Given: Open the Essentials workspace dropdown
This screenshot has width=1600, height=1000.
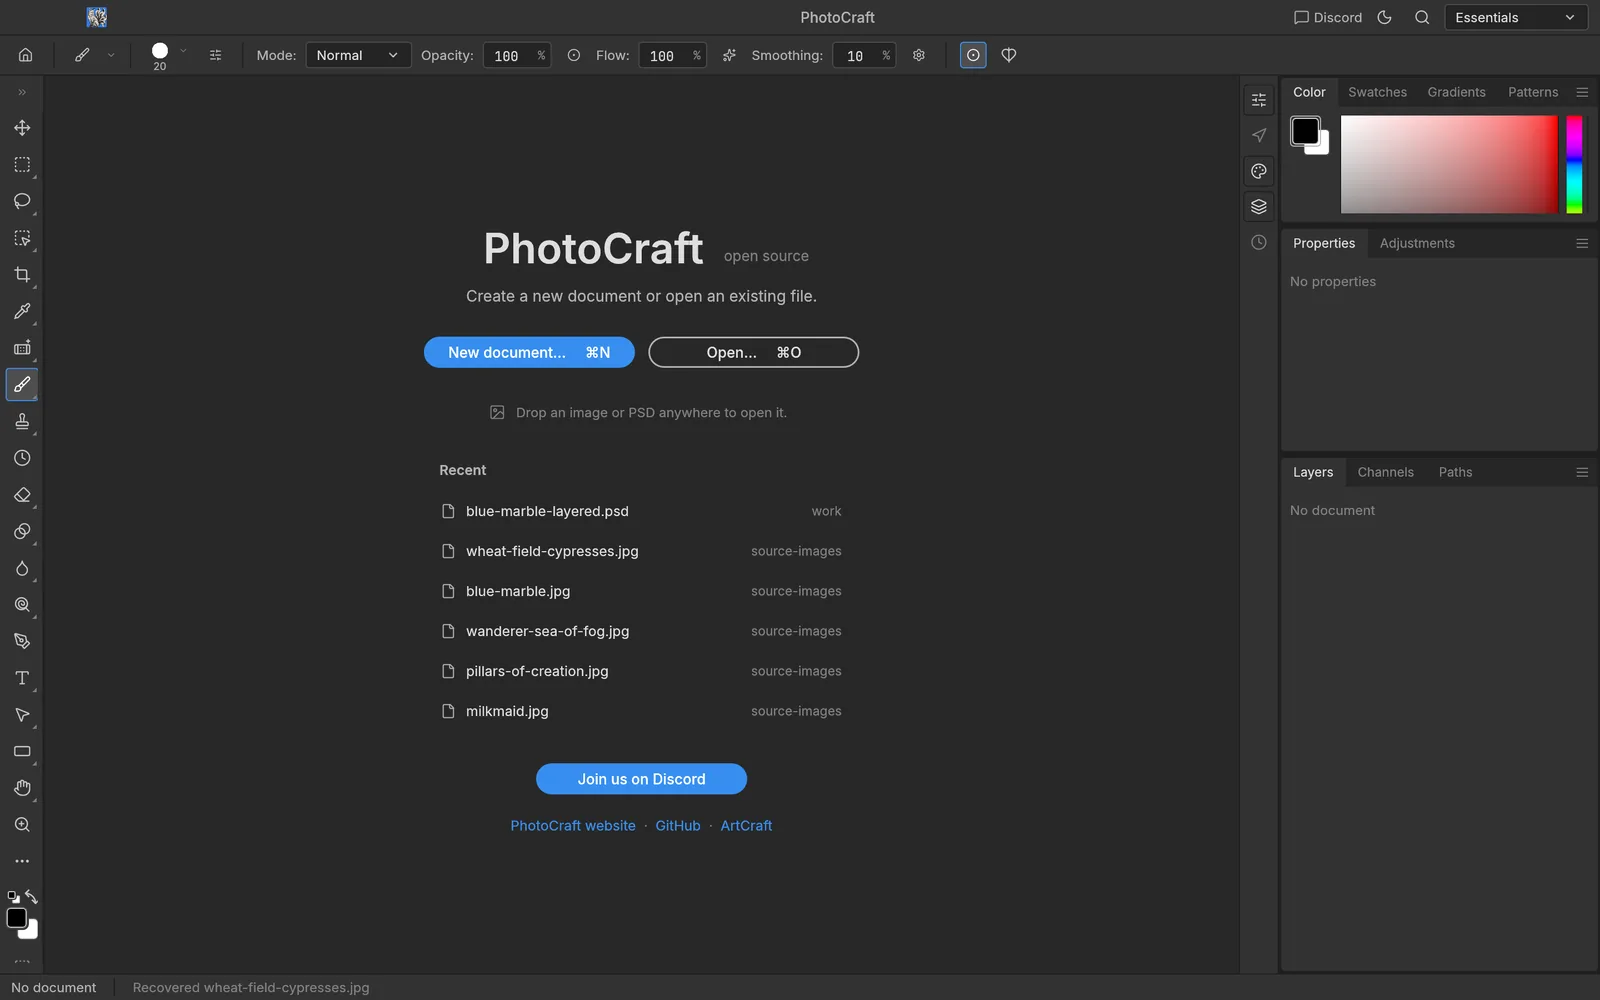Looking at the screenshot, I should tap(1515, 17).
